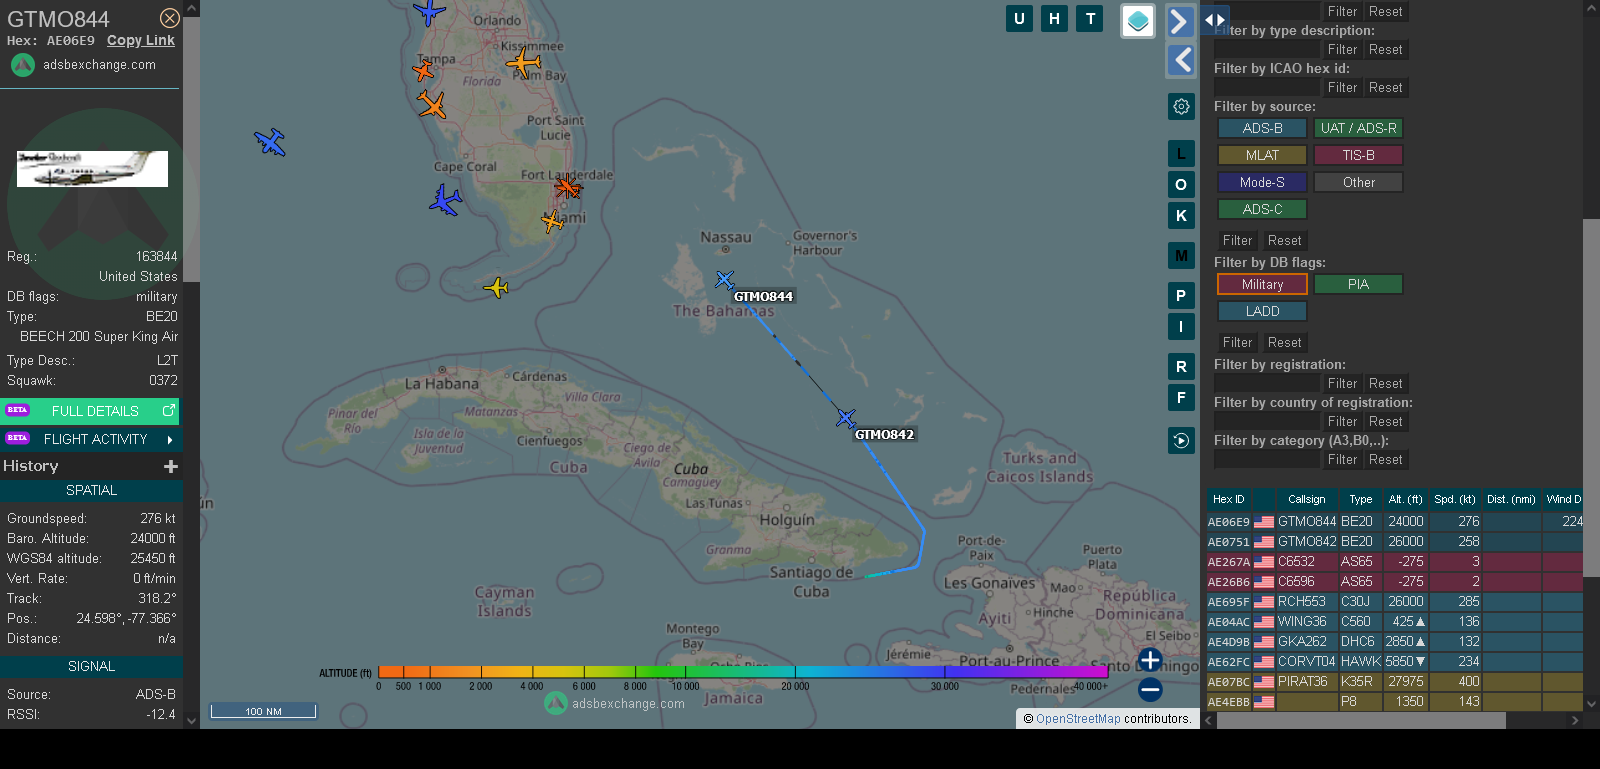Click the right chevron sidebar arrow
The width and height of the screenshot is (1600, 769).
(x=1181, y=21)
